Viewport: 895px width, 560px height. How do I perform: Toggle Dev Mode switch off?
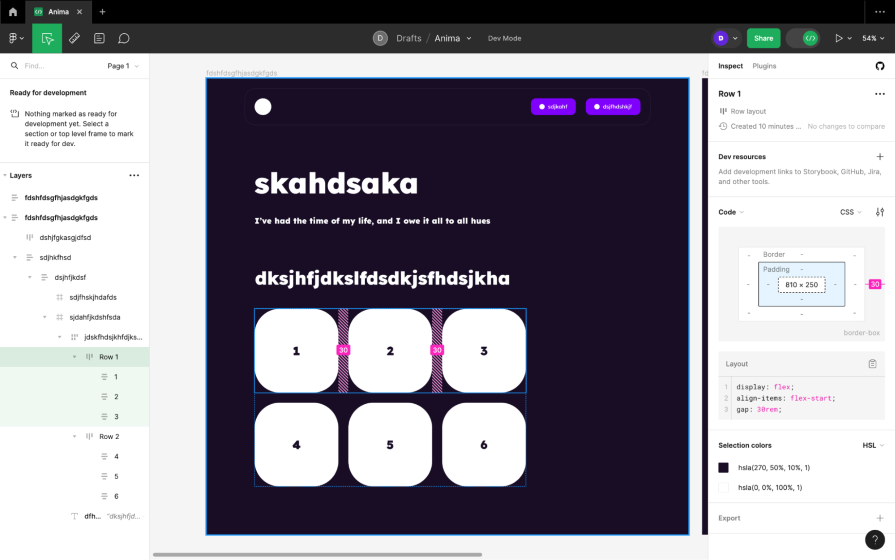pyautogui.click(x=803, y=38)
